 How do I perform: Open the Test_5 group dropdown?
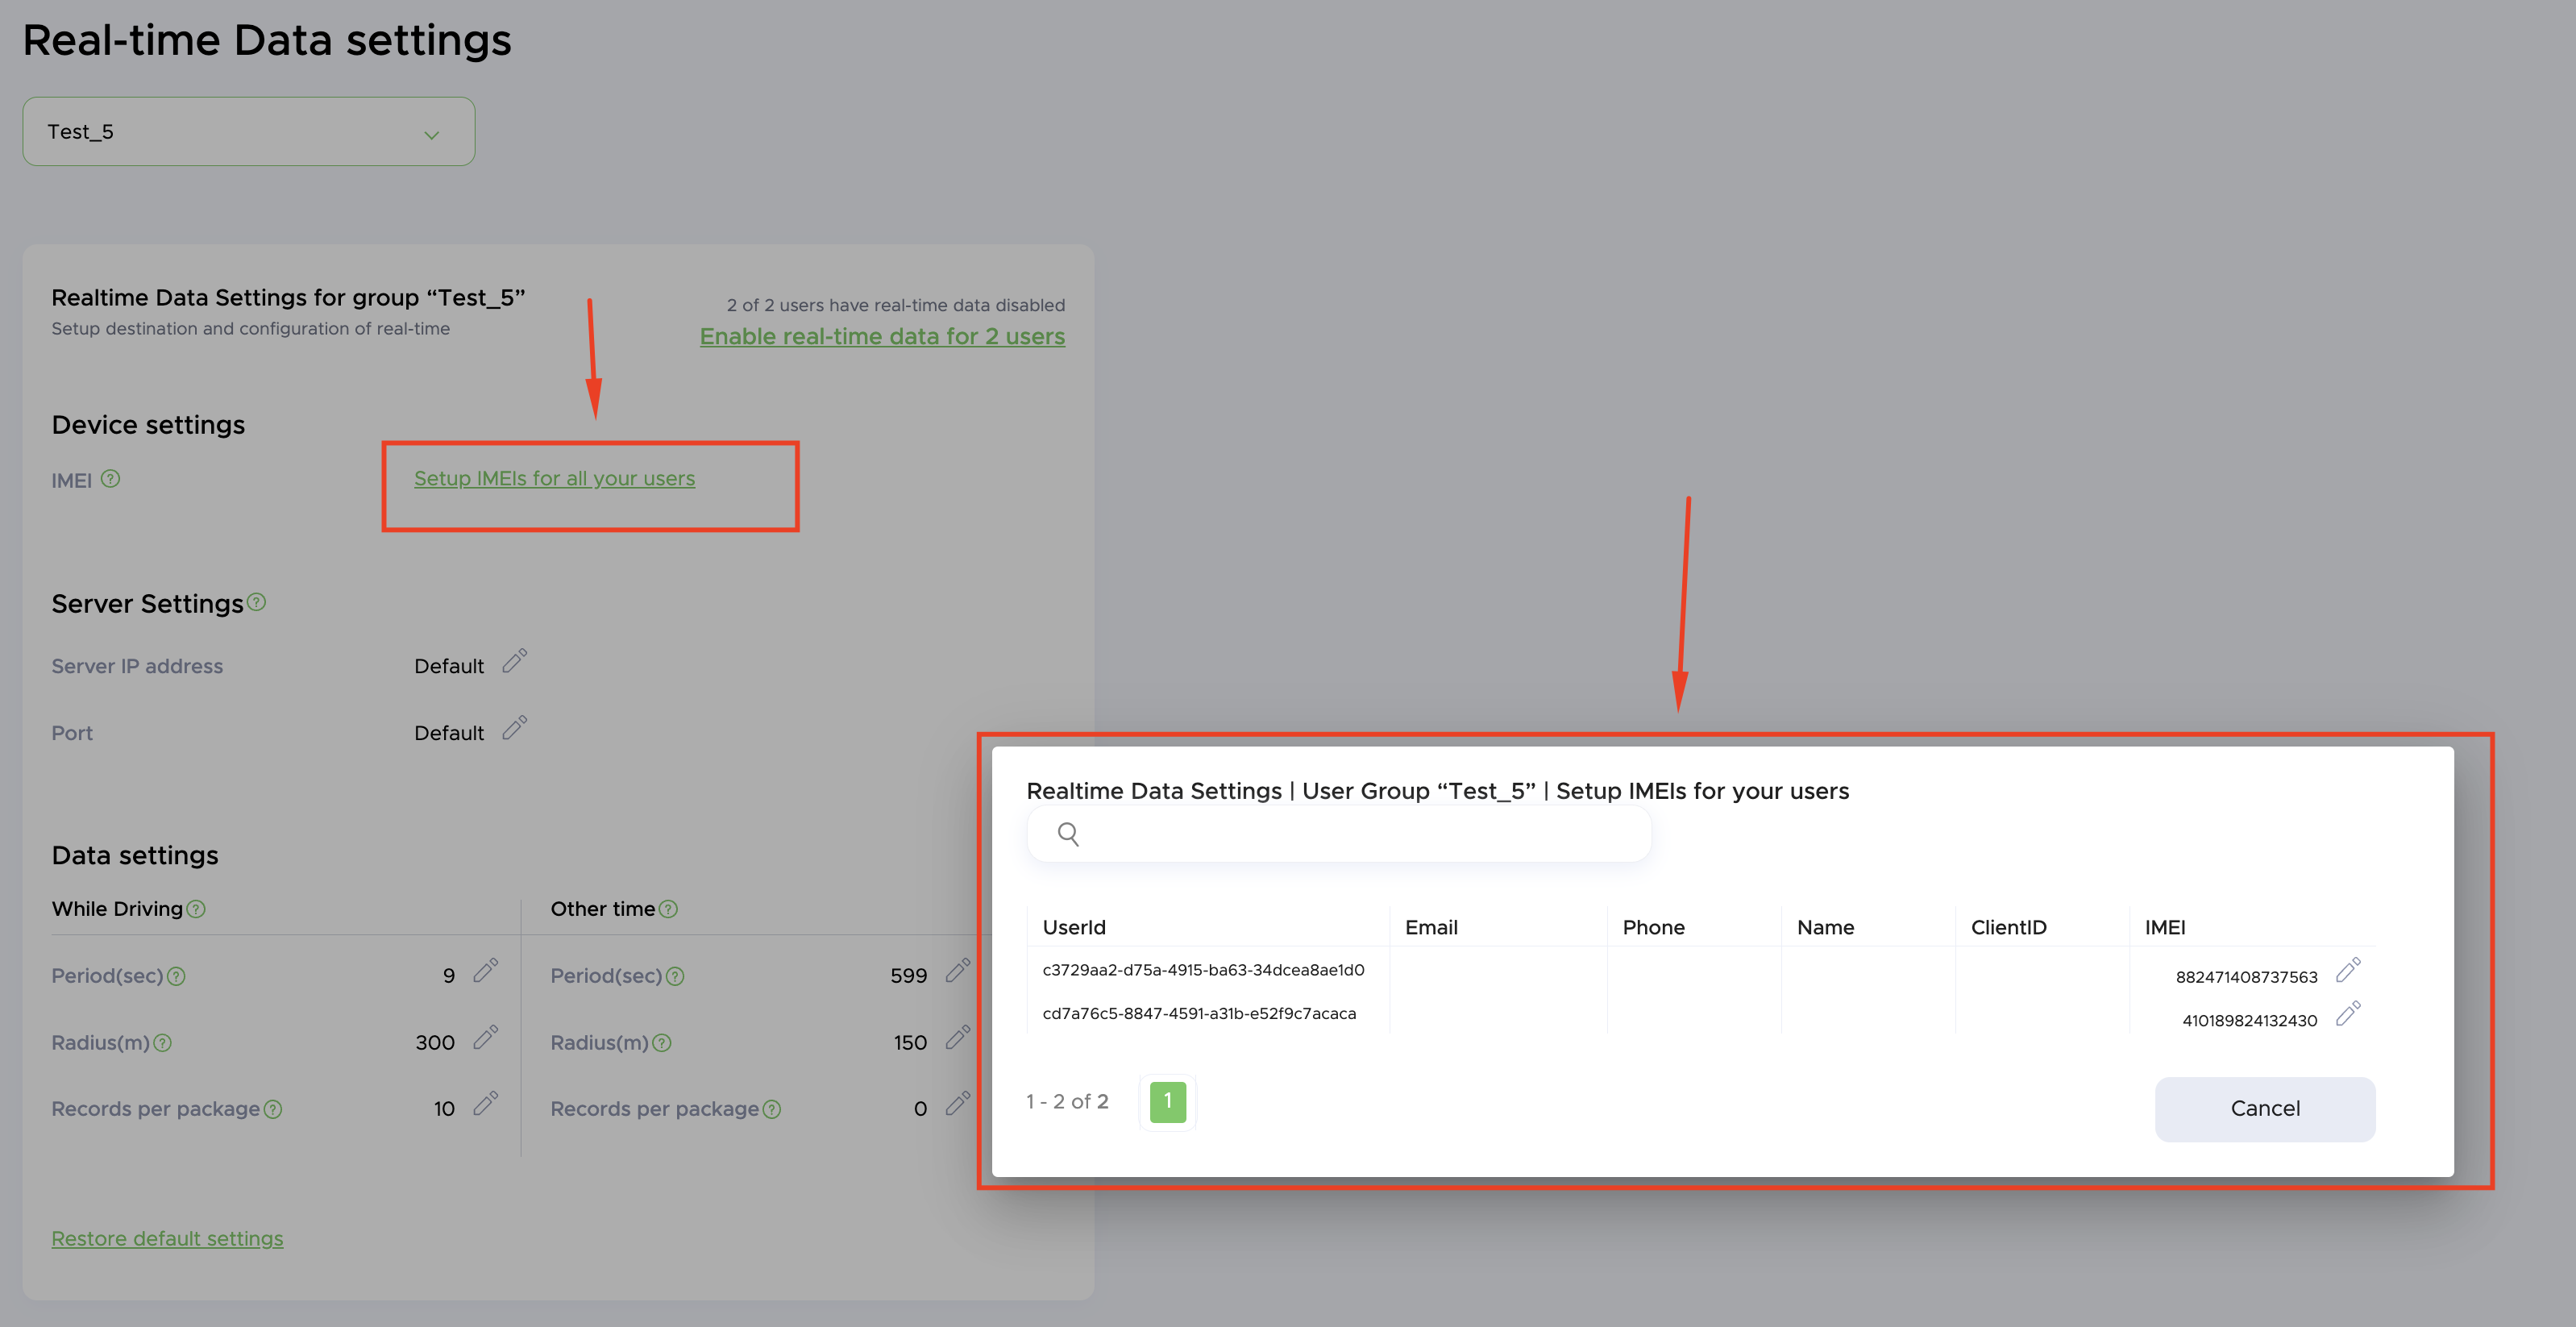tap(248, 131)
